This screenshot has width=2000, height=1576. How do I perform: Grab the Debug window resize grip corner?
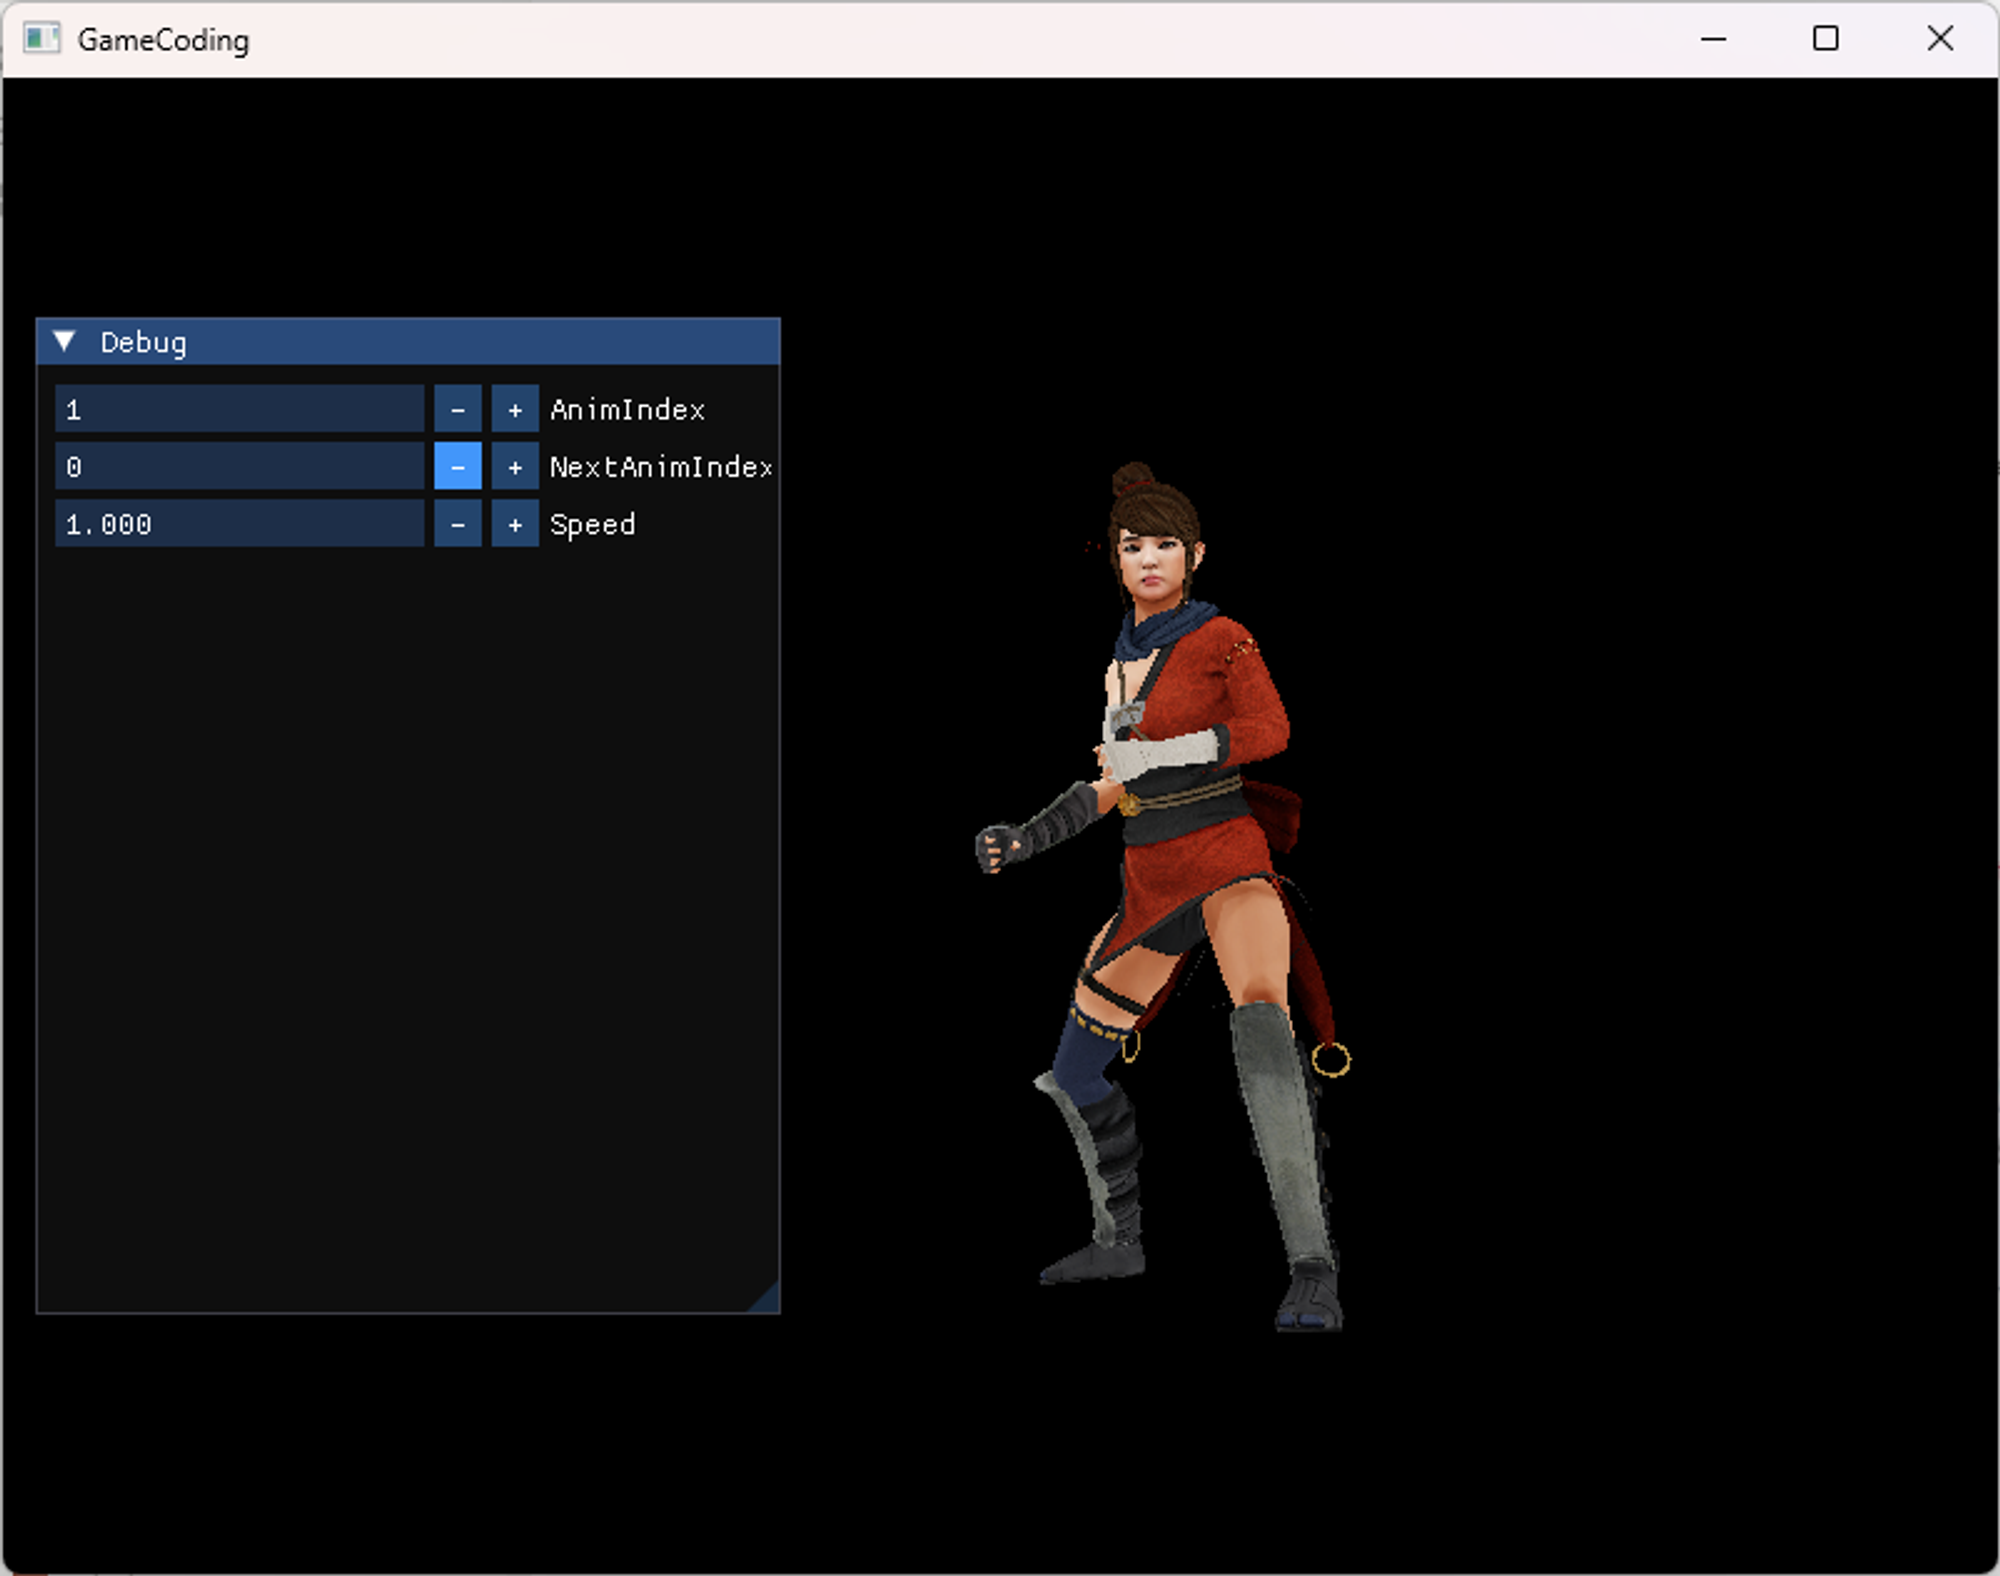(767, 1300)
